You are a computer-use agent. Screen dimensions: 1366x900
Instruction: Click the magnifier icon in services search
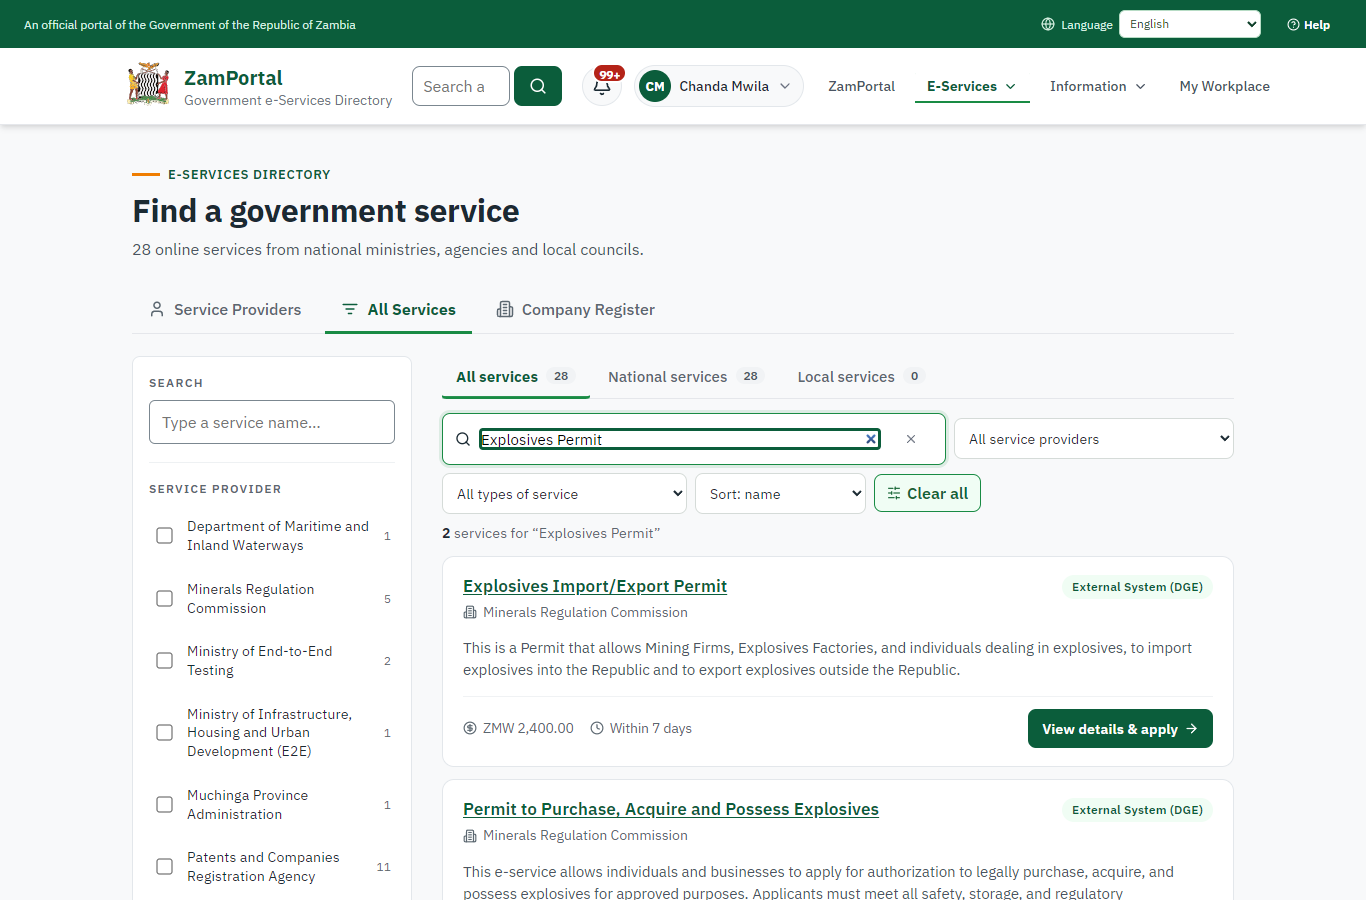coord(463,439)
